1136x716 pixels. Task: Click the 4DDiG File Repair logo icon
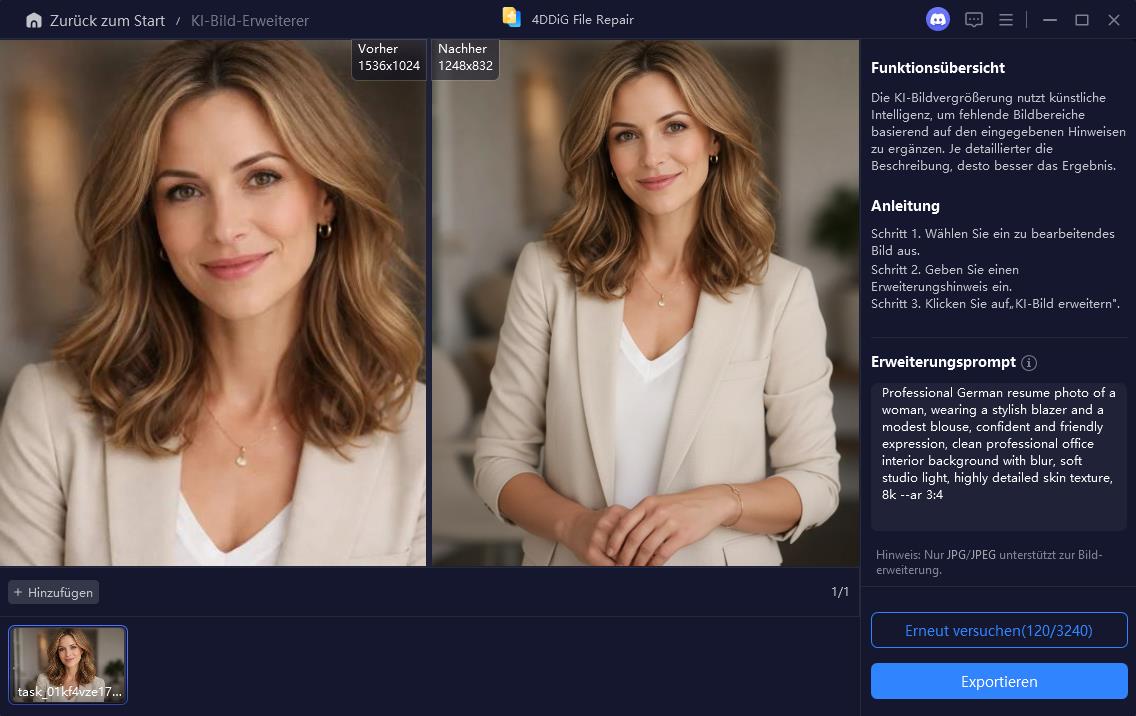[x=512, y=17]
